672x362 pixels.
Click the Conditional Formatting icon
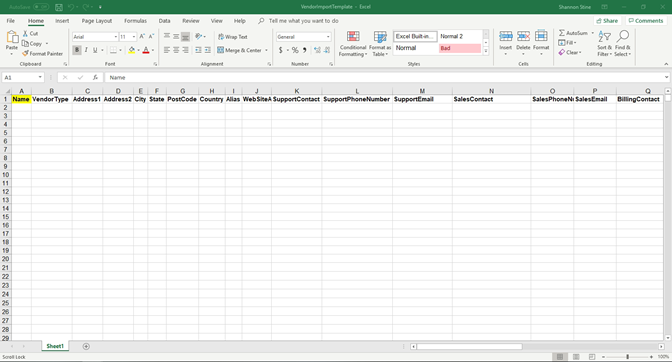pyautogui.click(x=353, y=36)
